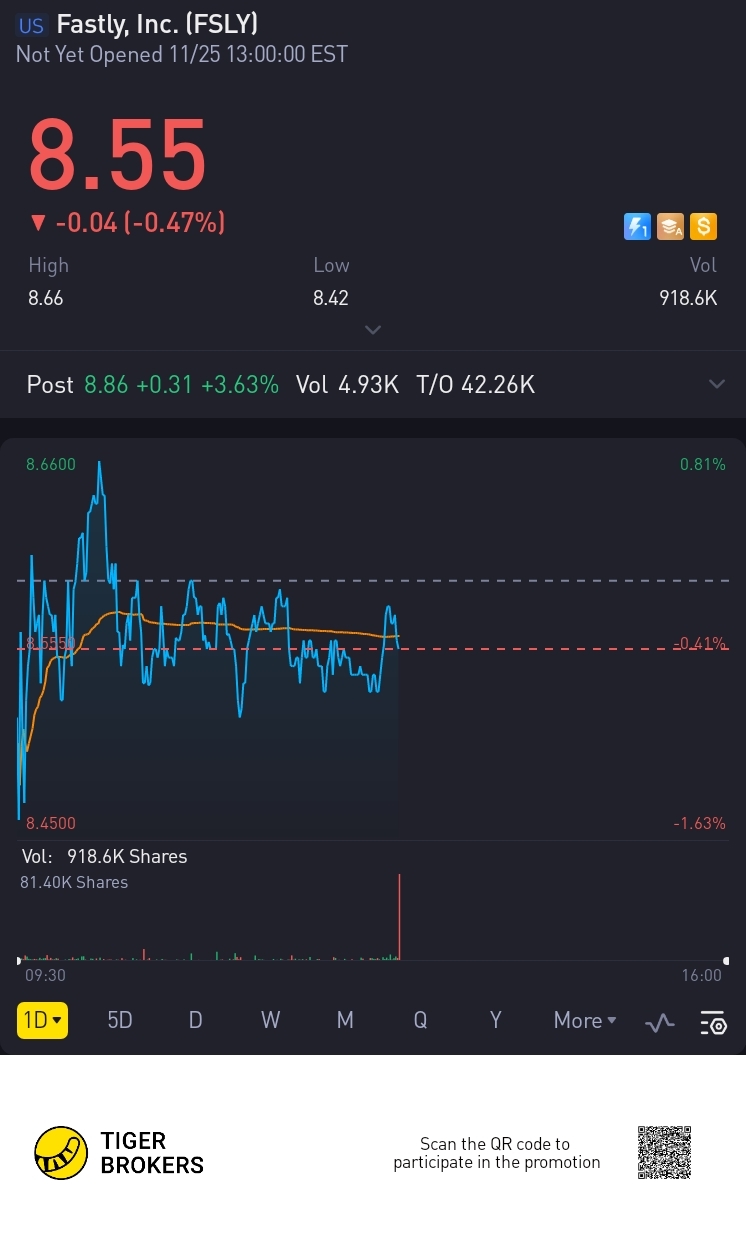Select the D daily chart tab
The image size is (746, 1251).
pyautogui.click(x=195, y=1020)
